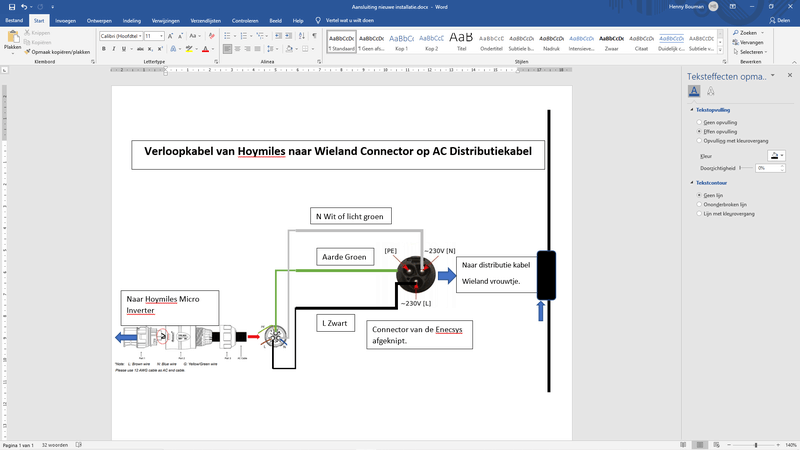Select Lijn met kleurovergang option
This screenshot has height=450, width=800.
pos(726,214)
